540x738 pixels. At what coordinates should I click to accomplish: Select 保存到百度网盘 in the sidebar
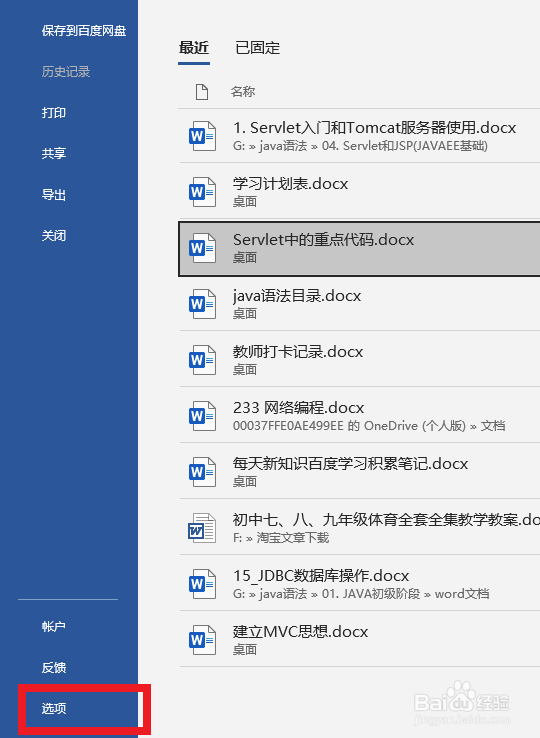coord(84,31)
